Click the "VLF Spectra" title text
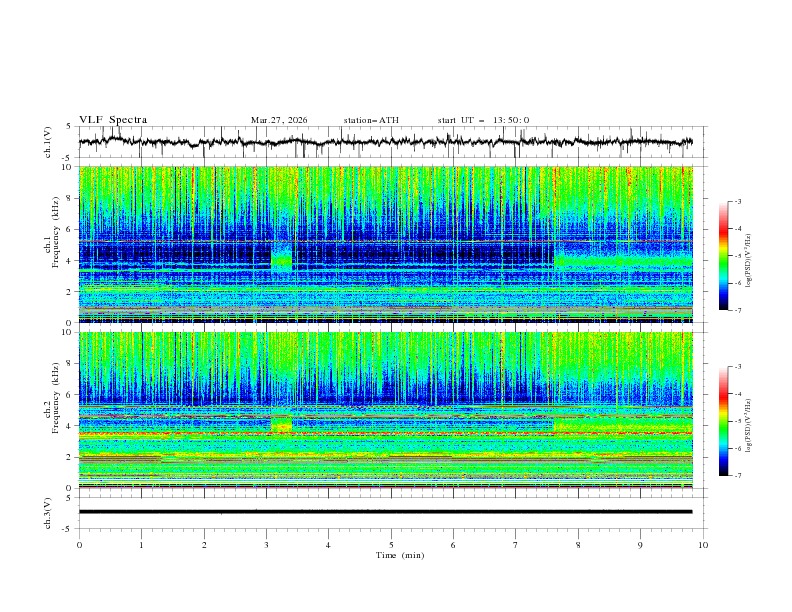 tap(113, 120)
